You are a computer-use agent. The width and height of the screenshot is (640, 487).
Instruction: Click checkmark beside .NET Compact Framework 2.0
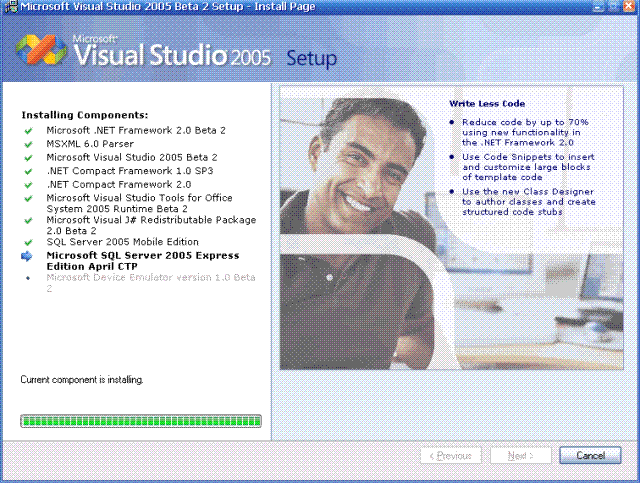click(28, 185)
